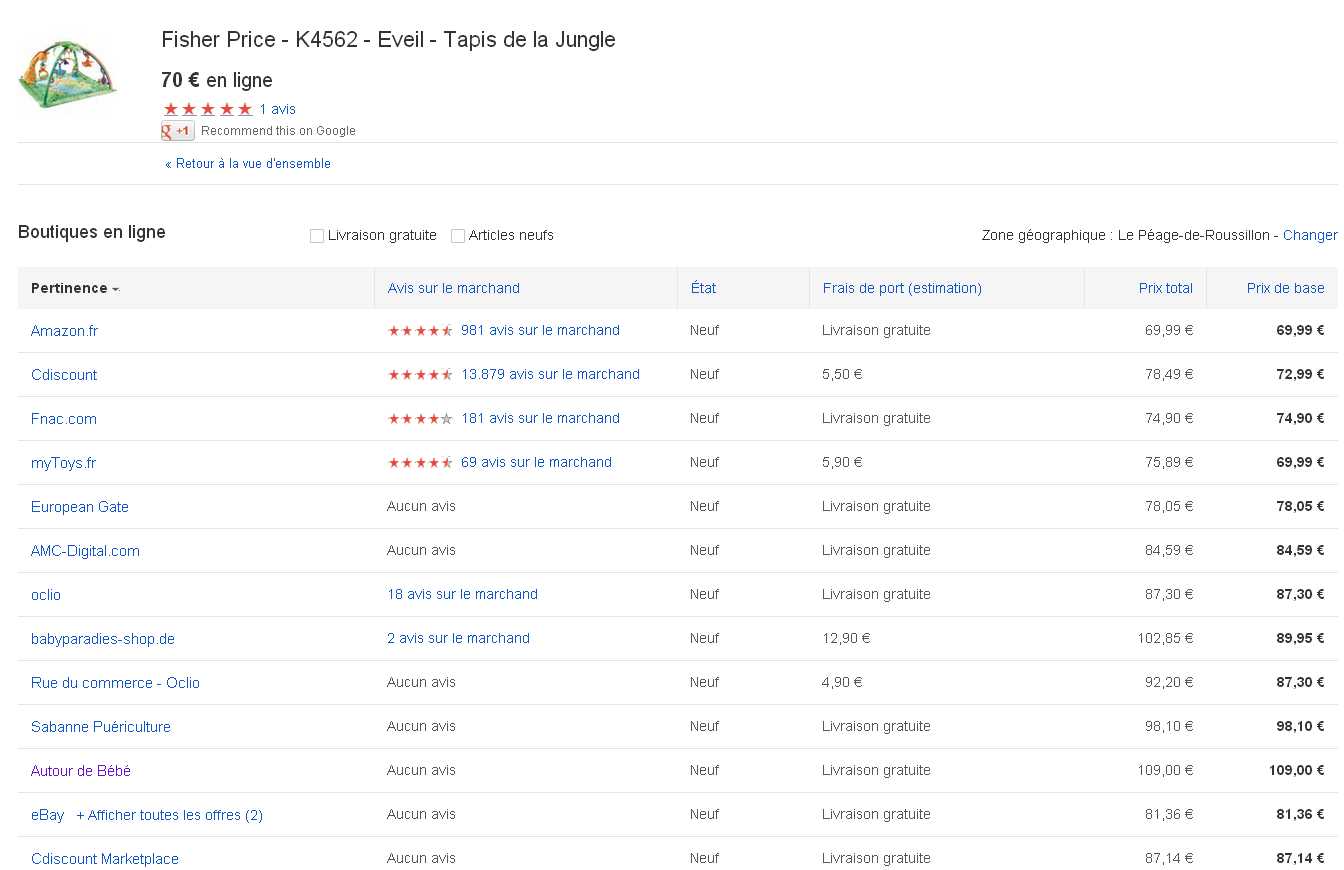Click Amazon.fr merchant star rating
This screenshot has height=870, width=1344.
click(420, 331)
